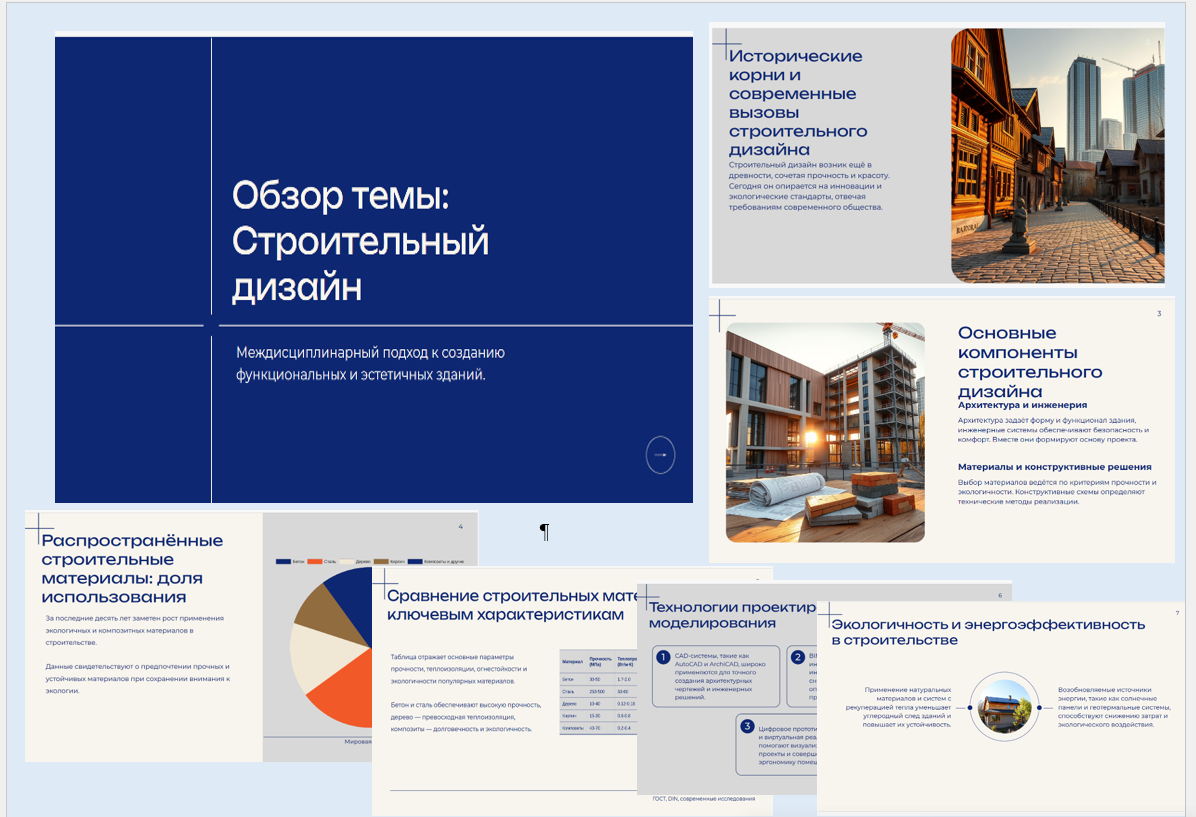Click the 'Бетон' legend swatch in chart
This screenshot has height=817, width=1196.
[283, 561]
